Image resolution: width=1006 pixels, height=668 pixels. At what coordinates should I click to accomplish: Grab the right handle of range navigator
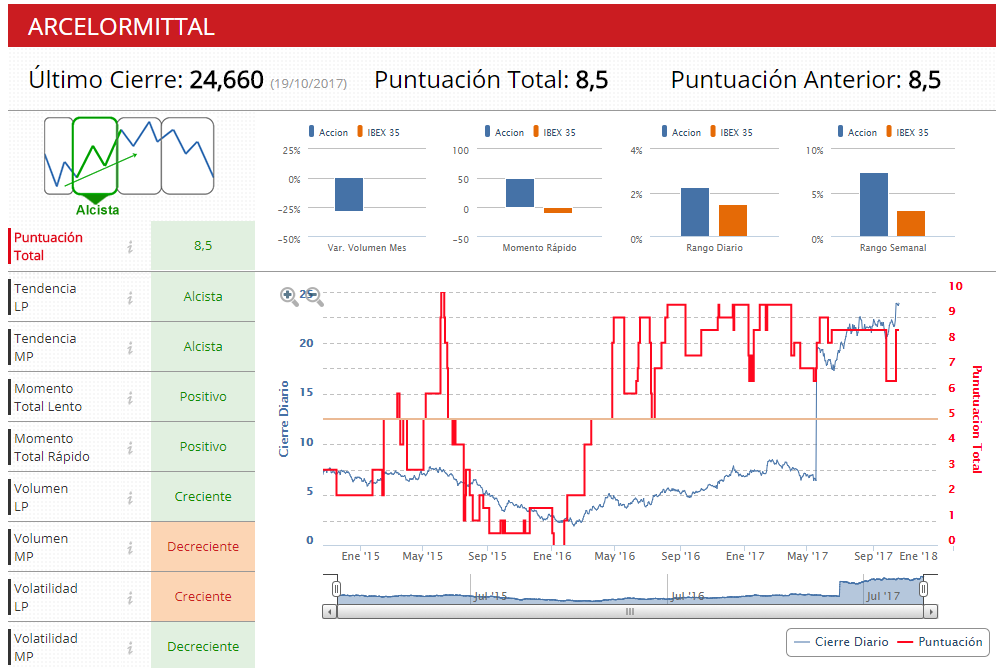(x=924, y=589)
